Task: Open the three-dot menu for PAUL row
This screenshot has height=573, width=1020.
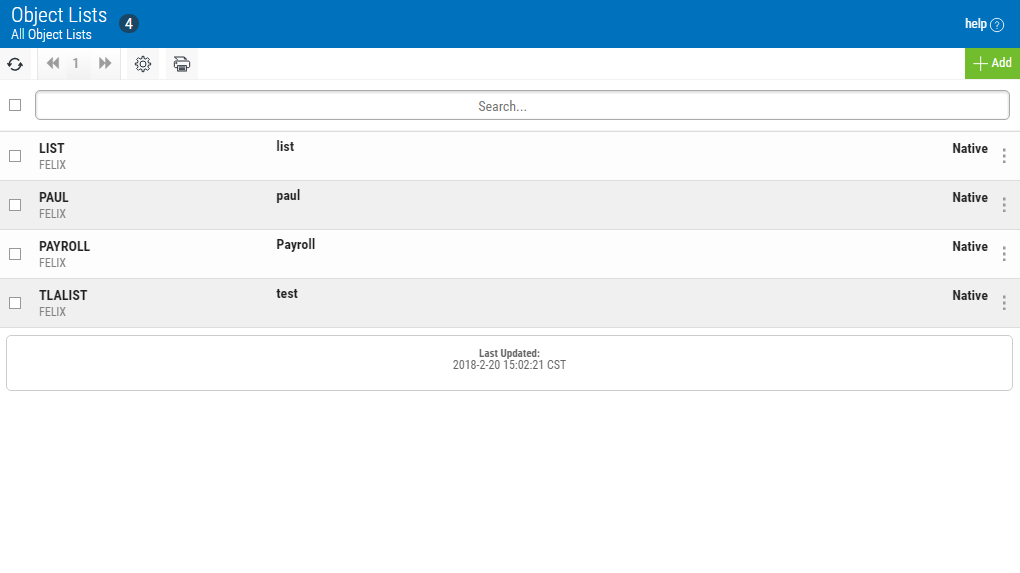Action: tap(1004, 205)
